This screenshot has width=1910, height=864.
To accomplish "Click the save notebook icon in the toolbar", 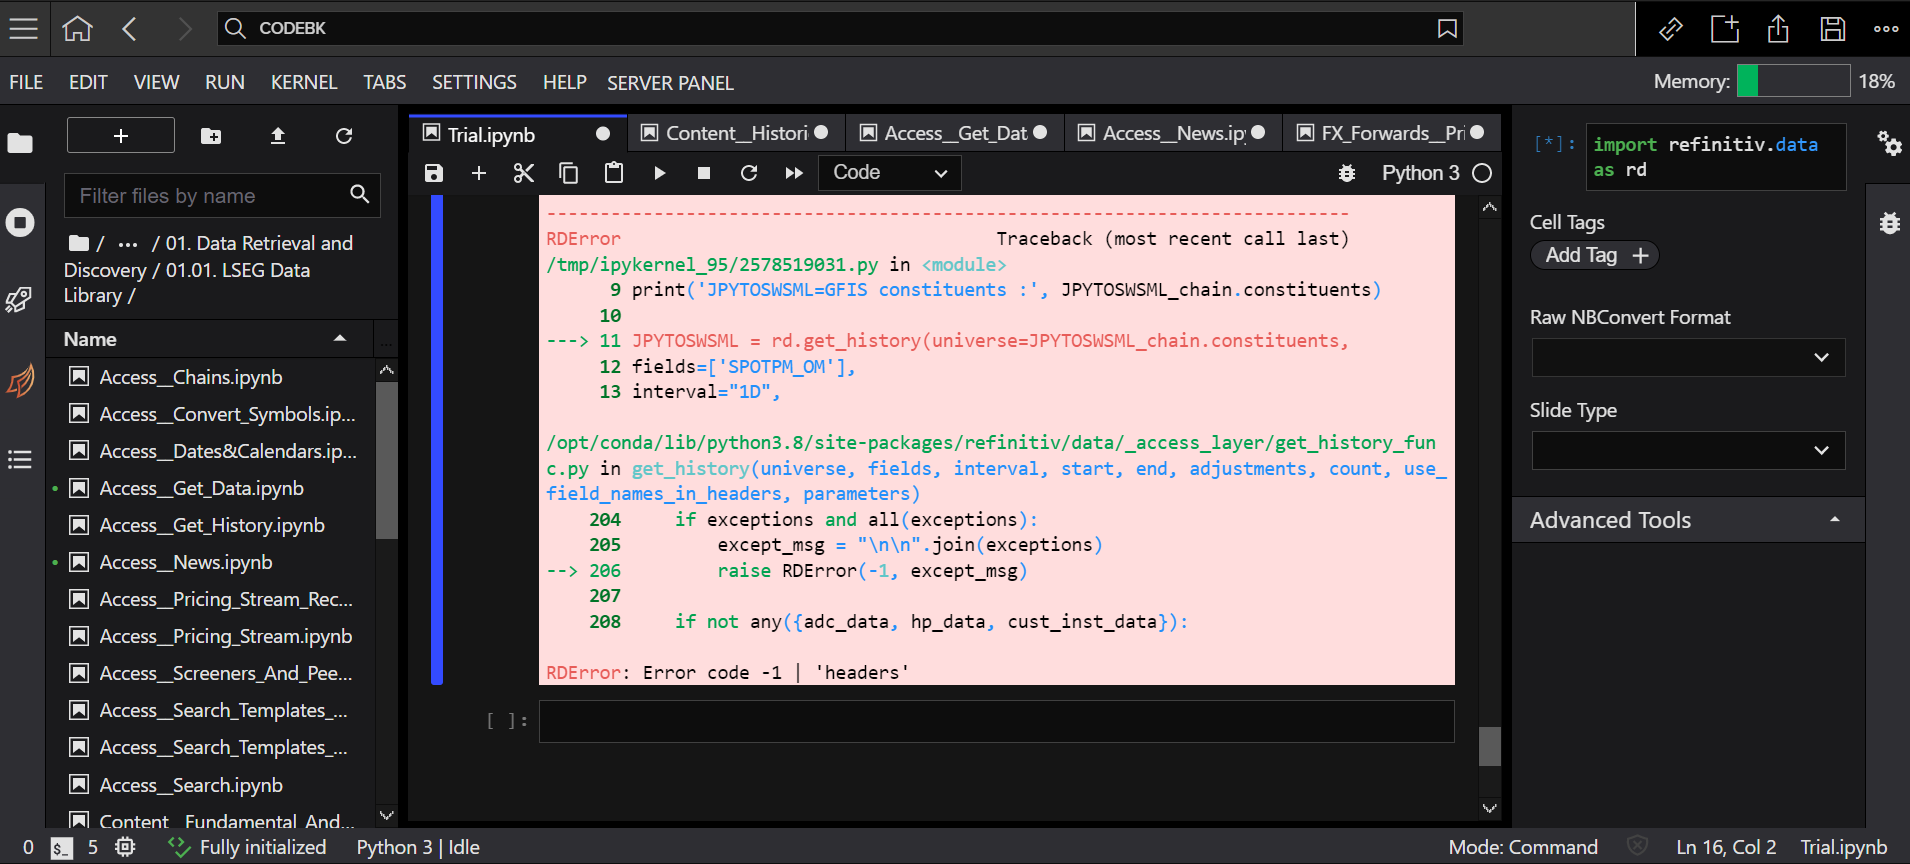I will pos(433,173).
